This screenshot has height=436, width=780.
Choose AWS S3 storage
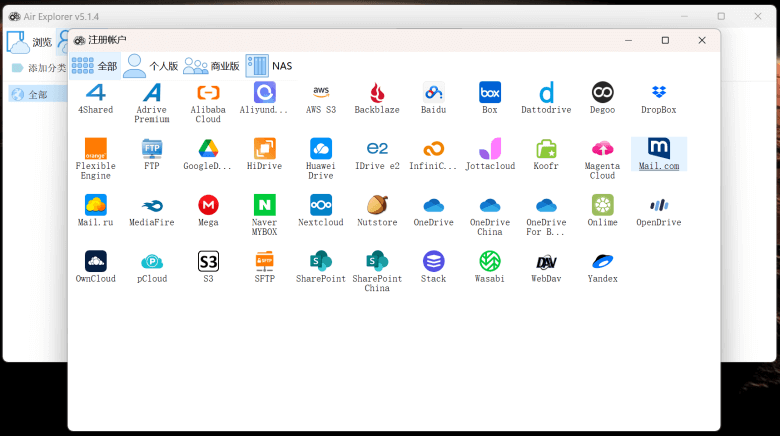321,93
